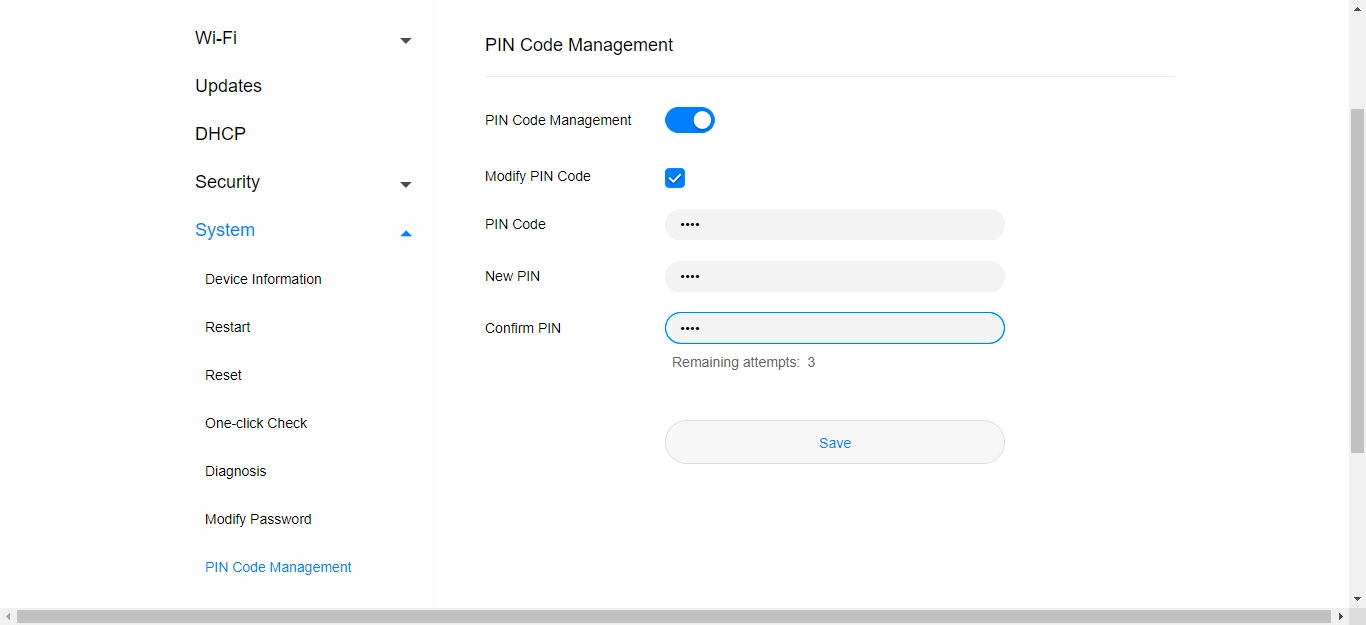Open One-click Check
This screenshot has height=625, width=1366.
pyautogui.click(x=256, y=423)
